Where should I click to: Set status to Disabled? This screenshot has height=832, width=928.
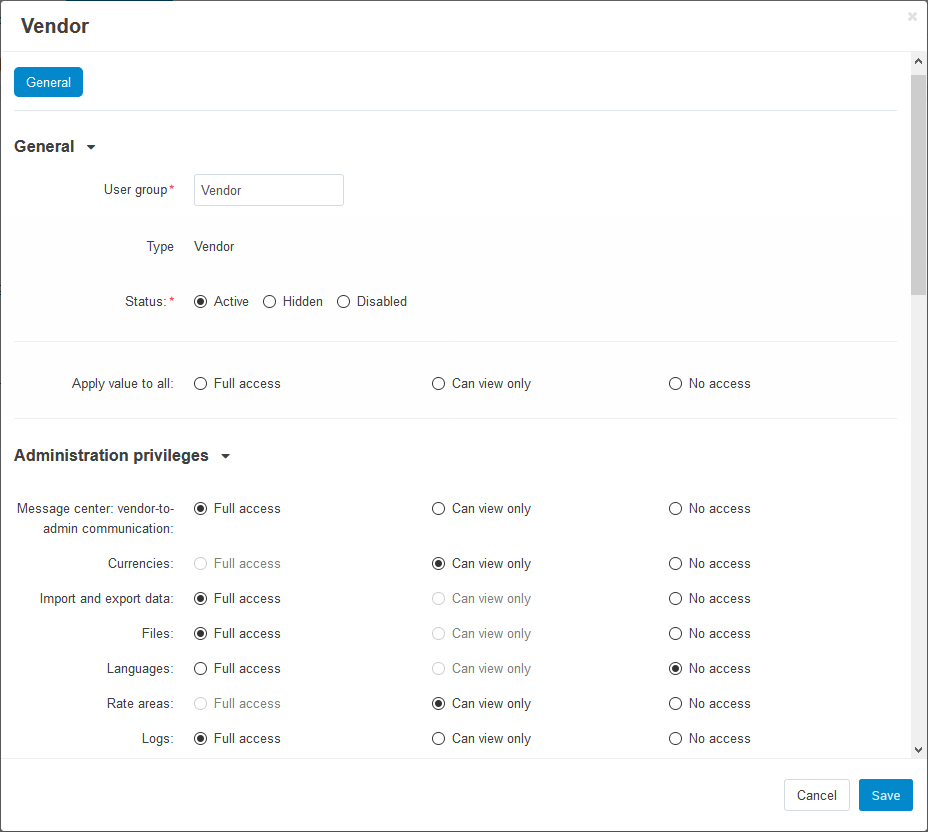point(343,302)
